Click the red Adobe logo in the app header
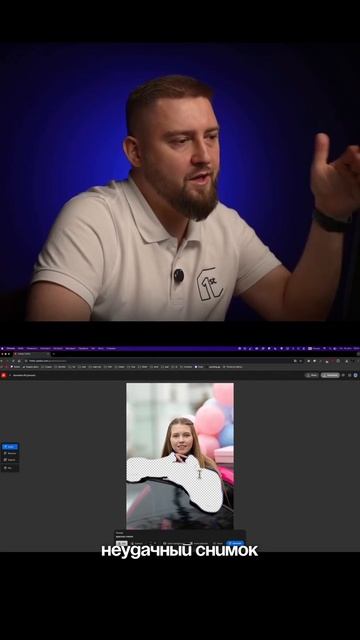Viewport: 360px width, 640px height. (4, 375)
